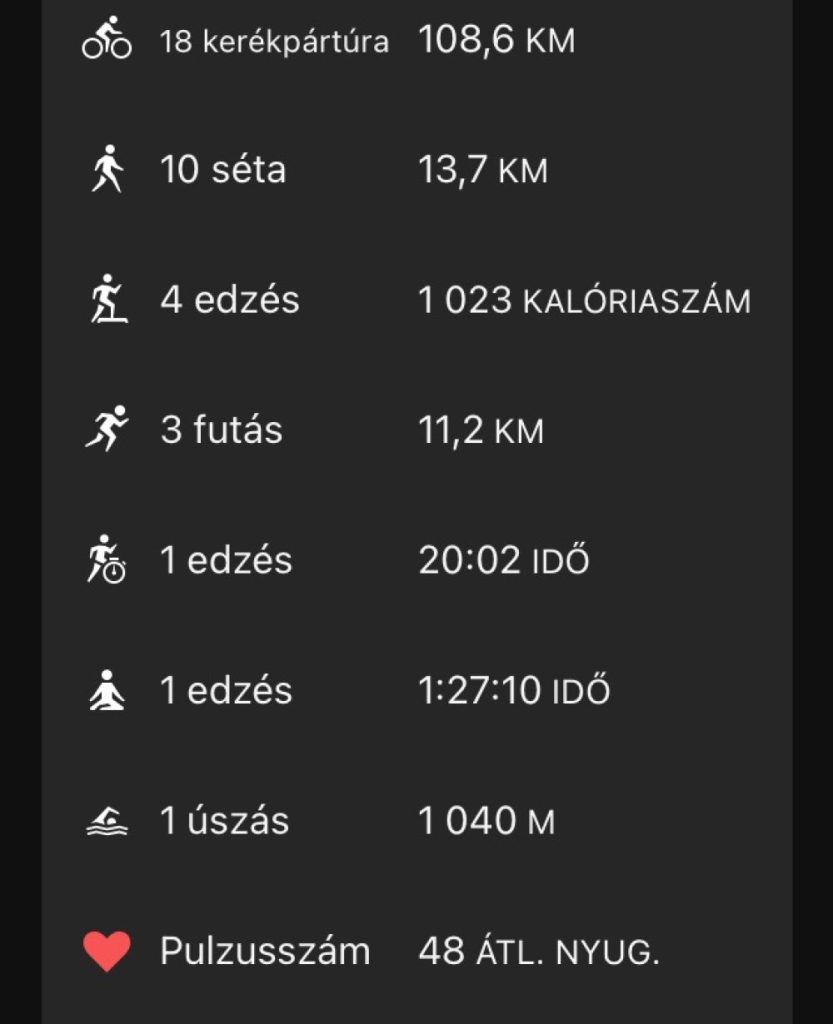Tap the 20:02 IDŐ duration
Screen dimensions: 833x1024
(x=504, y=561)
